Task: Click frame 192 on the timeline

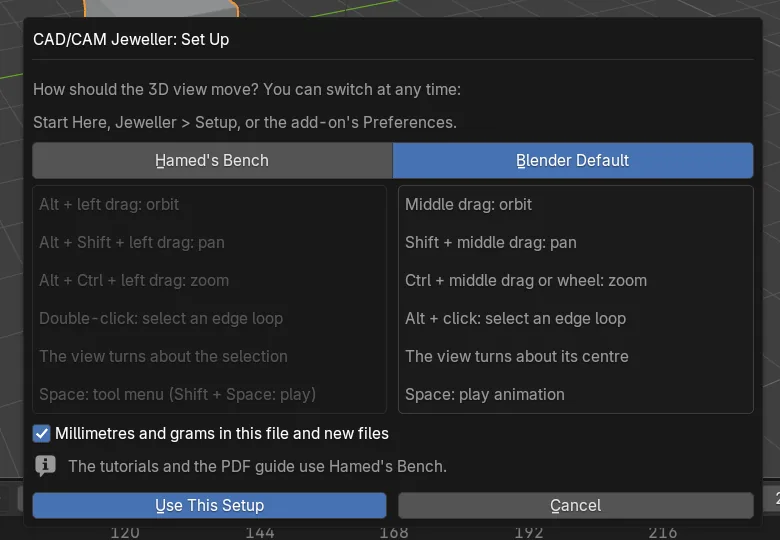Action: tap(528, 533)
